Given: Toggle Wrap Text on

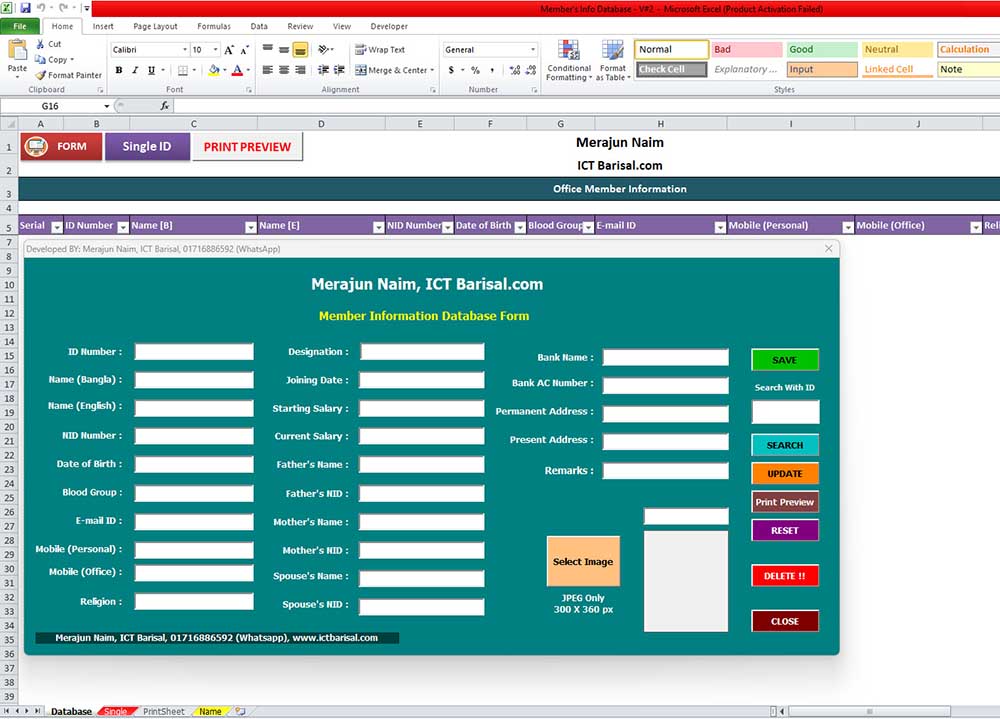Looking at the screenshot, I should pyautogui.click(x=380, y=49).
